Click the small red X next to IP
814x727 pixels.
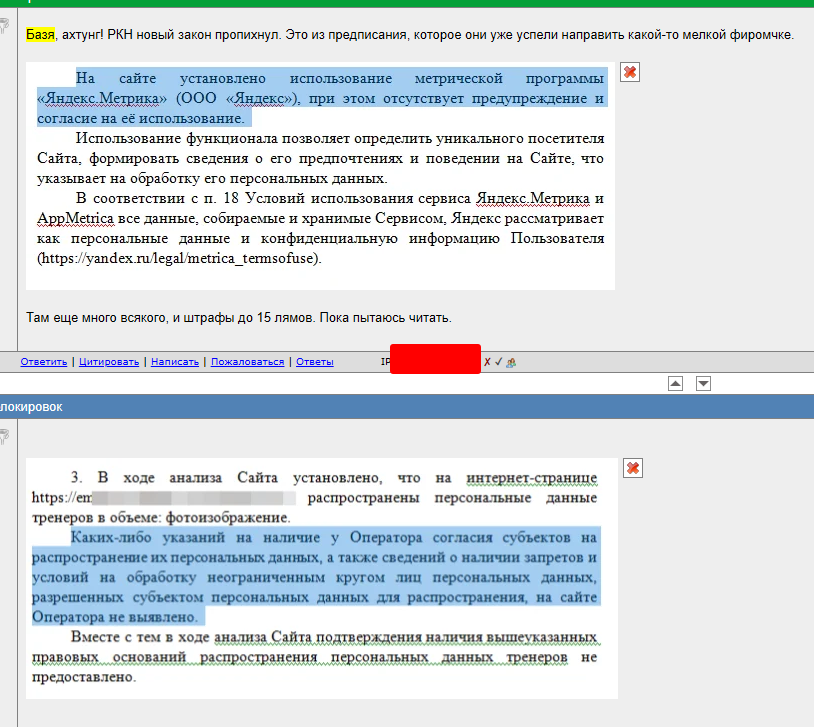pos(487,362)
